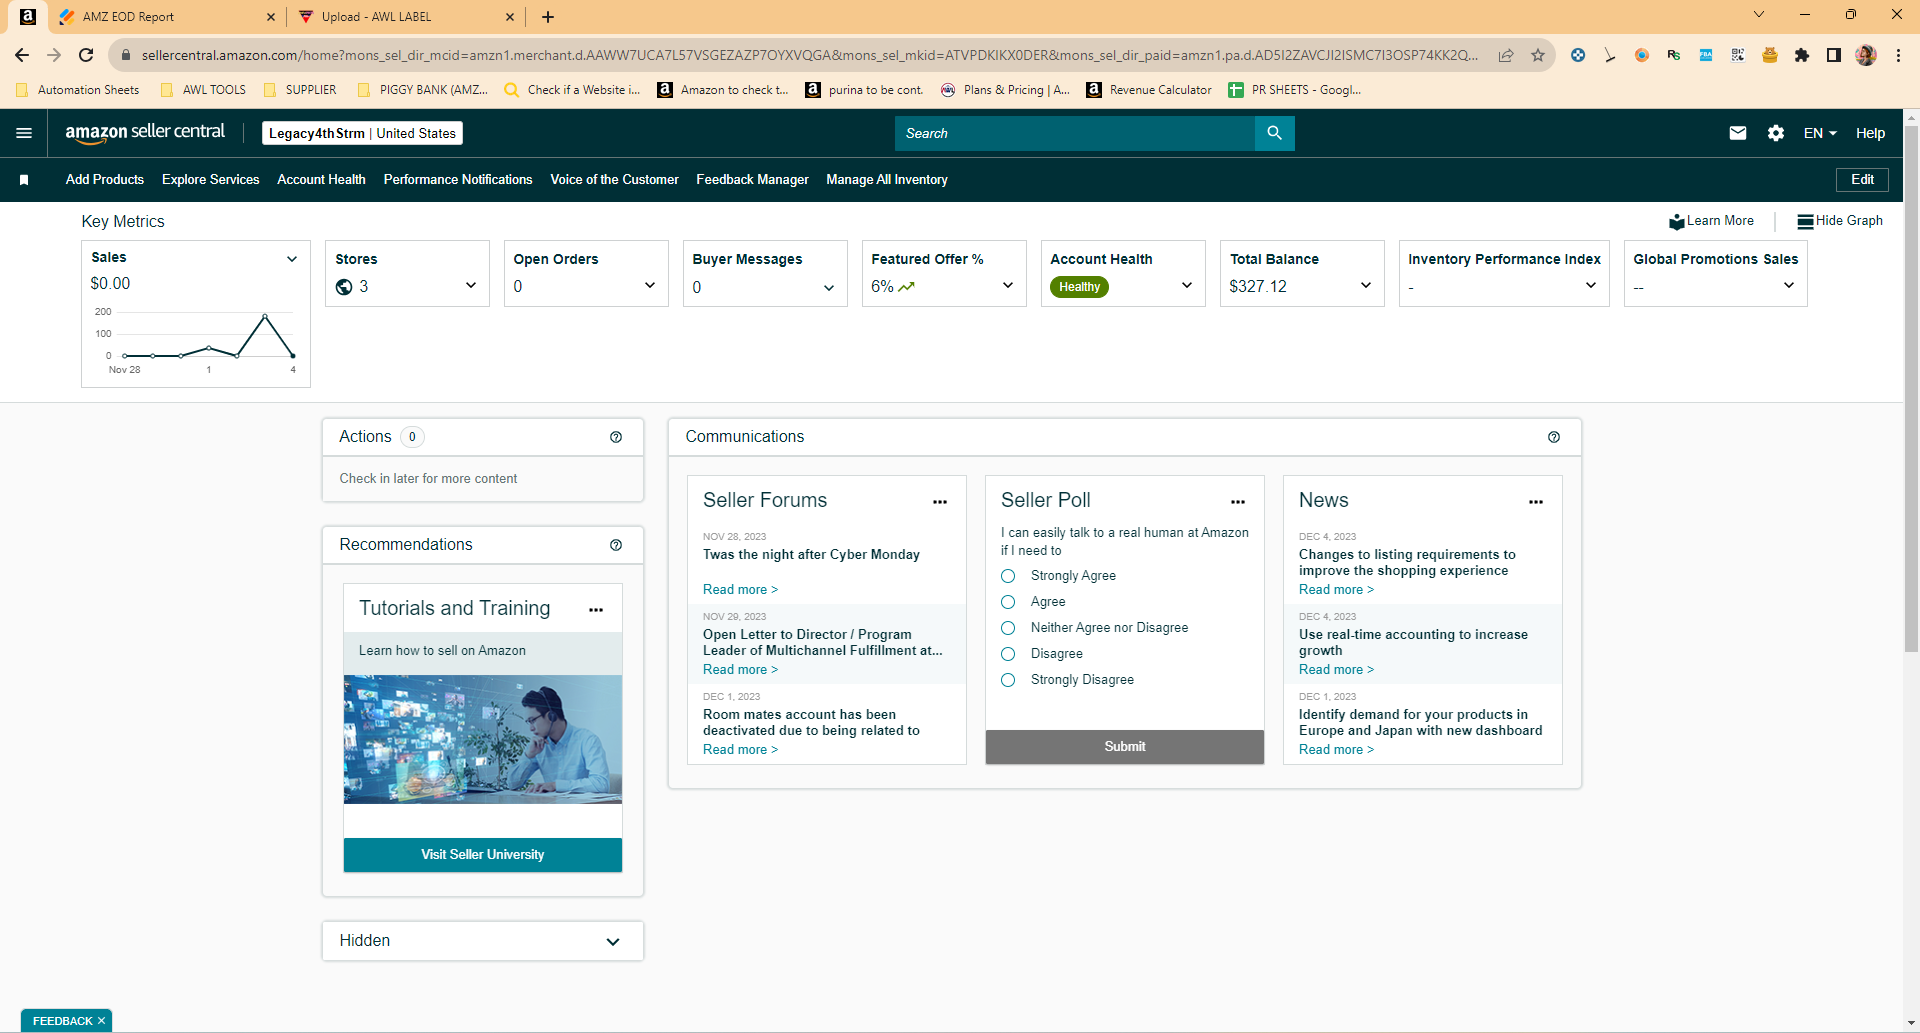Viewport: 1920px width, 1033px height.
Task: Open Add Products menu item
Action: coord(105,180)
